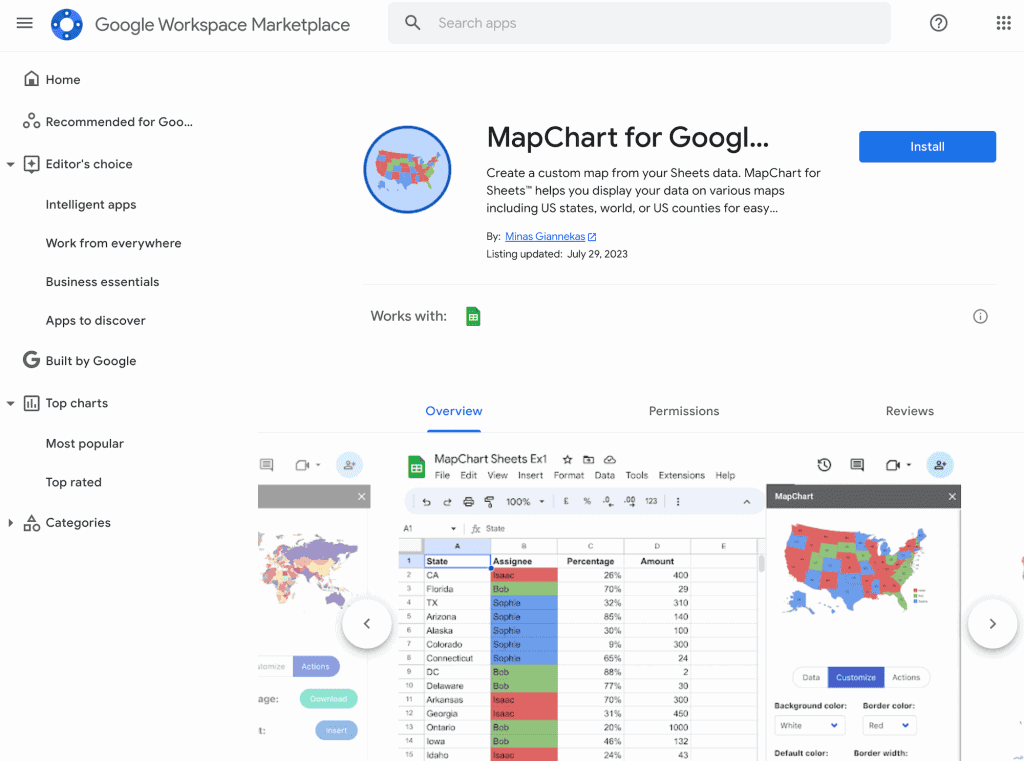This screenshot has width=1024, height=761.
Task: Open the Minas Giannekas developer link
Action: 545,236
